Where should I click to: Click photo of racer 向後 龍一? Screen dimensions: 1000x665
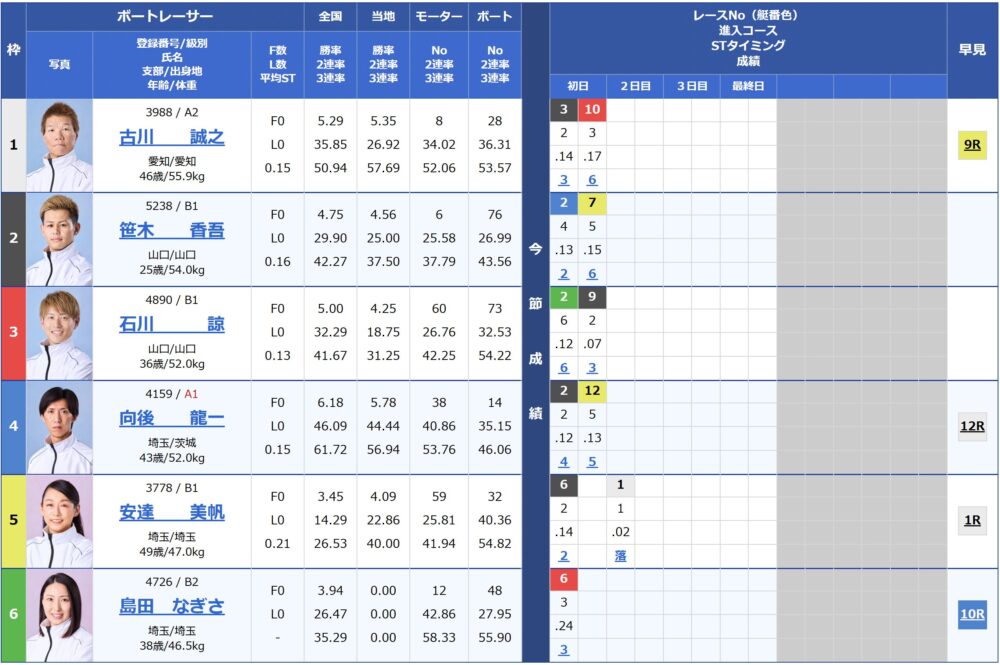tap(59, 427)
